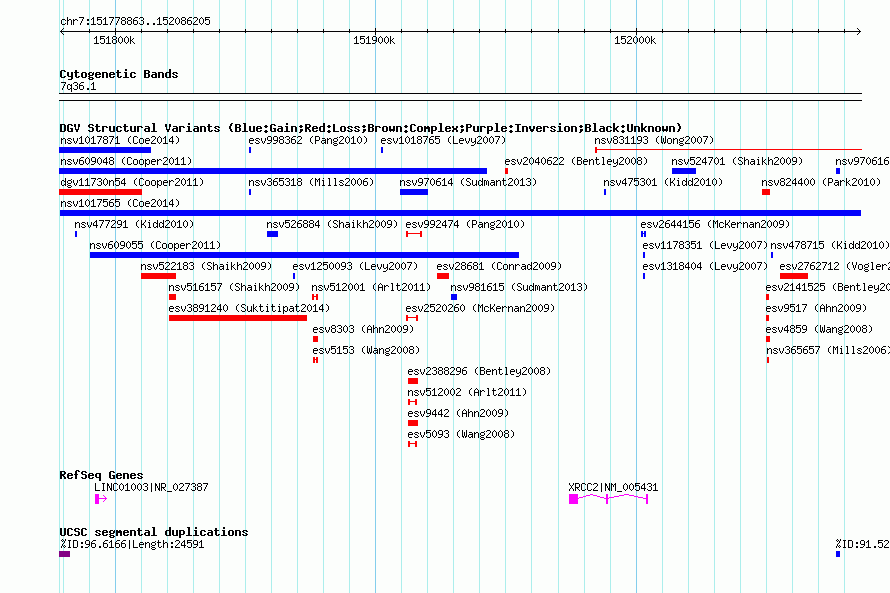Click nsv516157 (Shaikh2009) variant text

(x=234, y=287)
